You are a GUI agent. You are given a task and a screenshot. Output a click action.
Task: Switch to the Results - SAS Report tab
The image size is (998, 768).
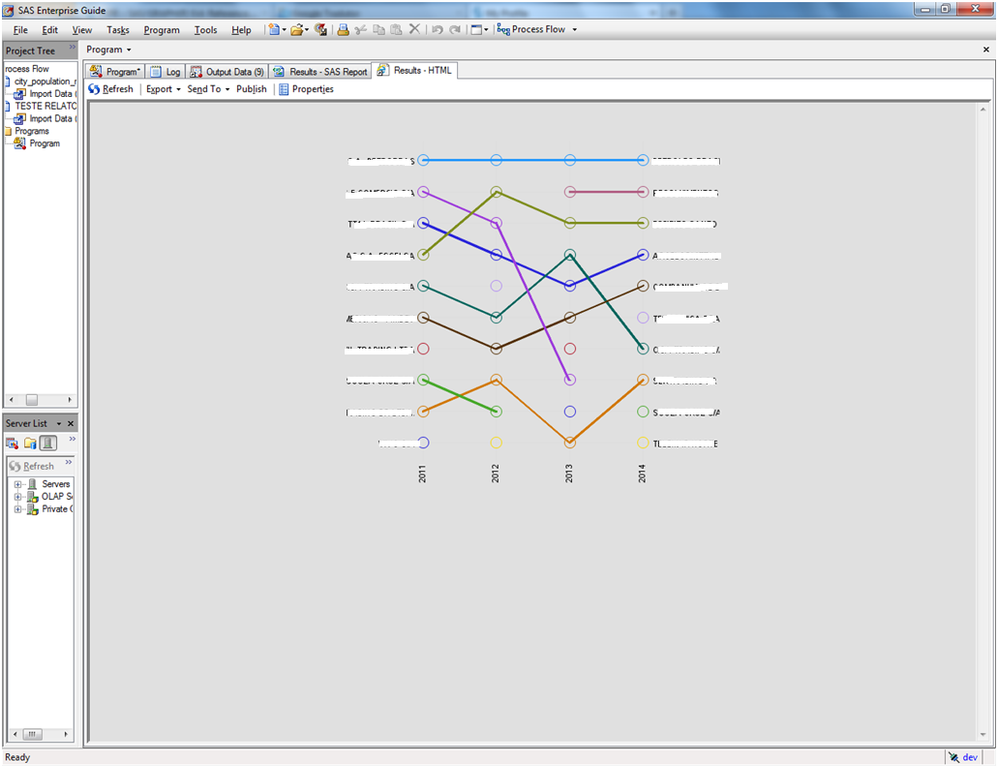(320, 71)
